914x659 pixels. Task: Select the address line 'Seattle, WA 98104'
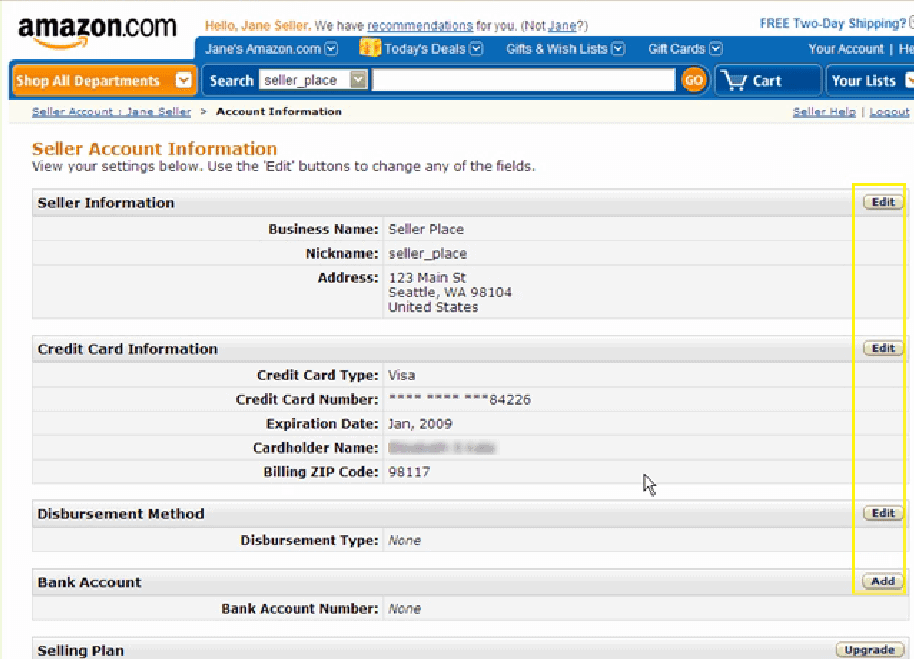tap(450, 292)
